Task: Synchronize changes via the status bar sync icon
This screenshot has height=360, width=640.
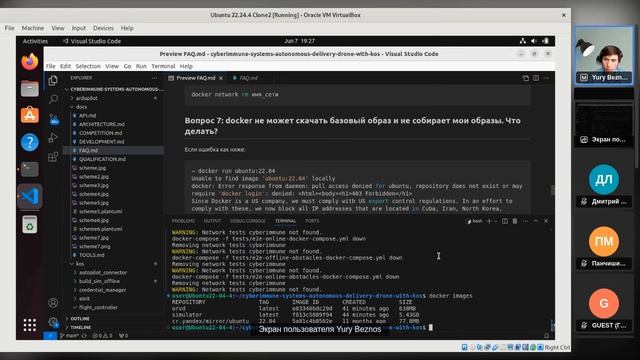Action: click(x=84, y=336)
